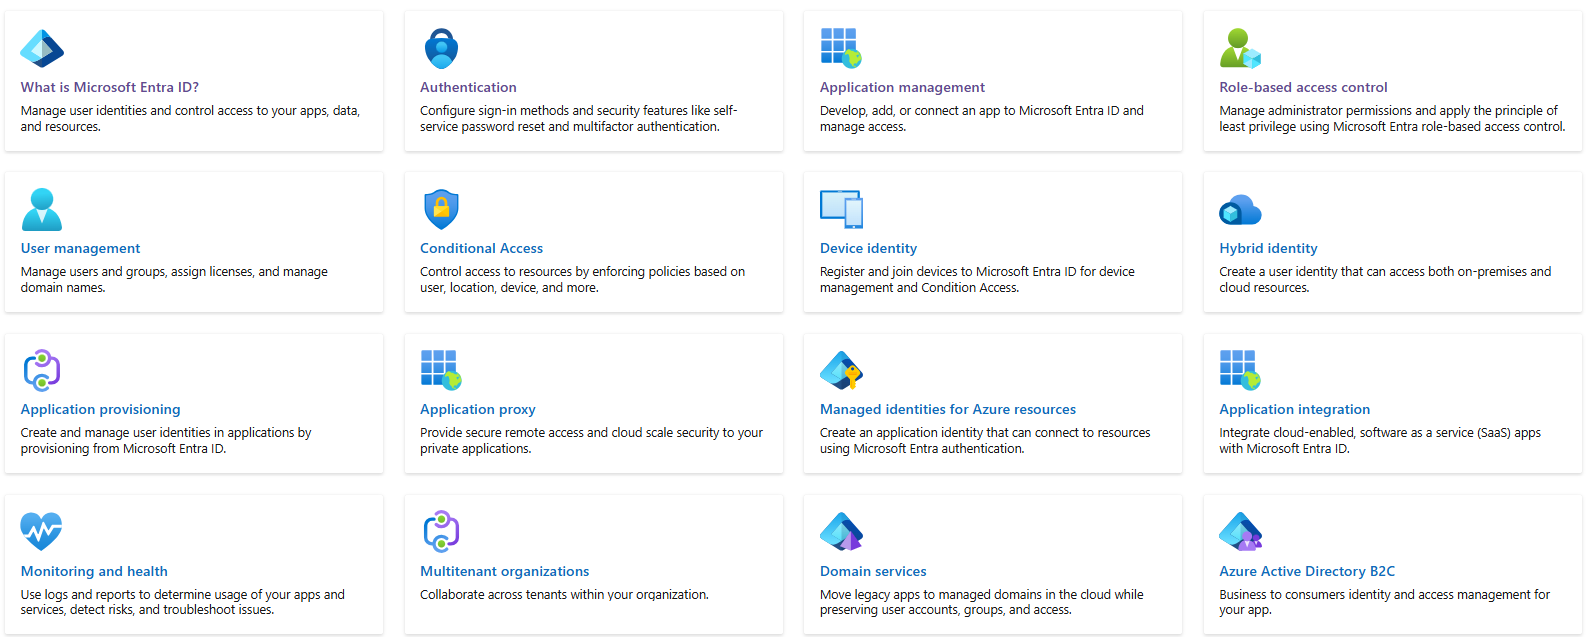
Task: Open the Application management link
Action: pyautogui.click(x=902, y=87)
